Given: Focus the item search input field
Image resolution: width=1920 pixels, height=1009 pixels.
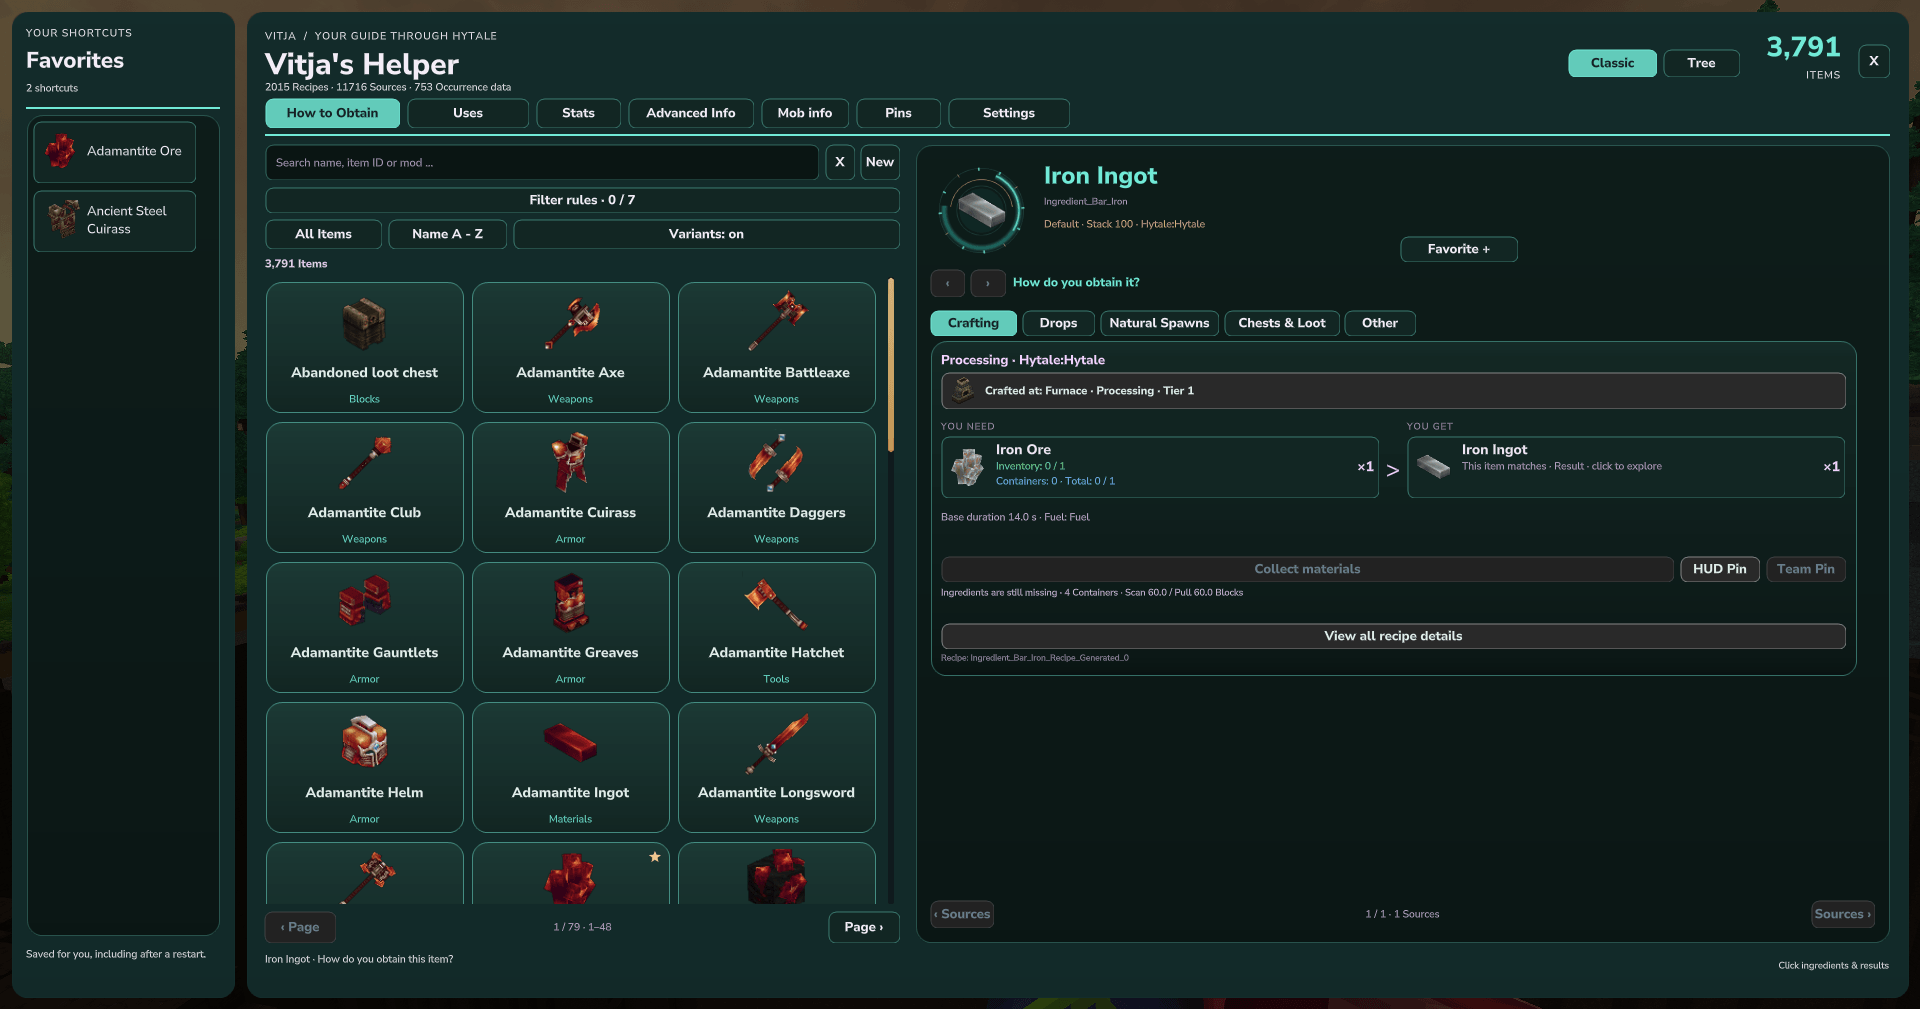Looking at the screenshot, I should click(x=542, y=162).
